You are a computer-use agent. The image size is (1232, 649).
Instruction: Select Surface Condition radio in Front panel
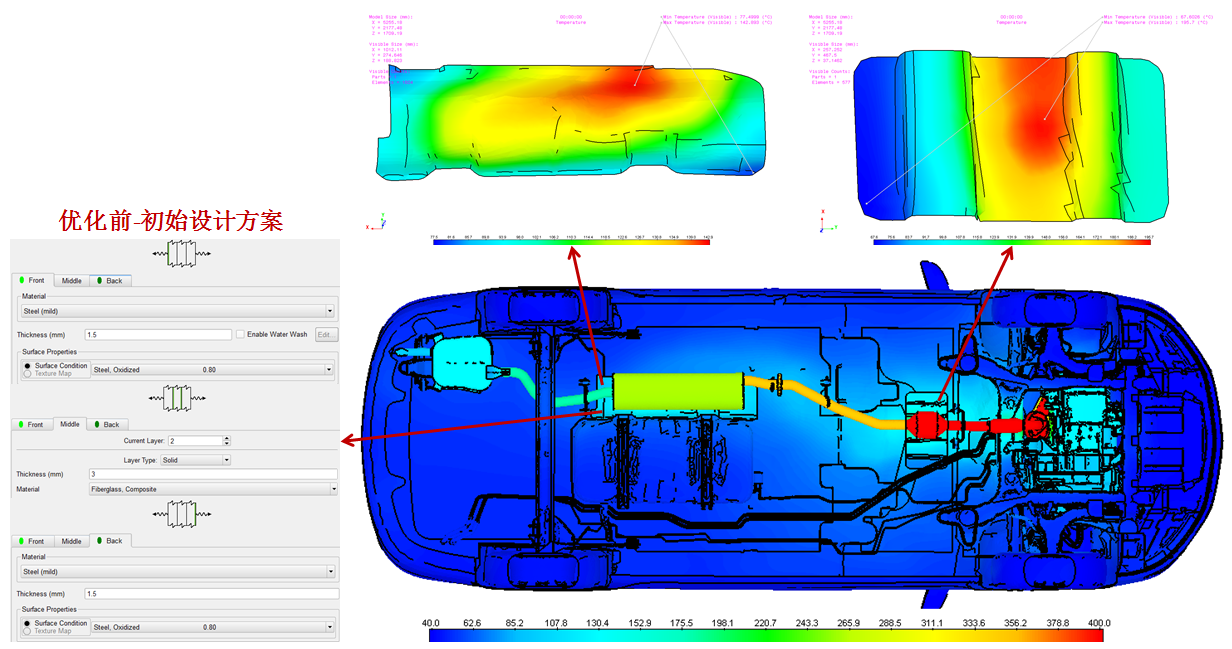tap(27, 366)
